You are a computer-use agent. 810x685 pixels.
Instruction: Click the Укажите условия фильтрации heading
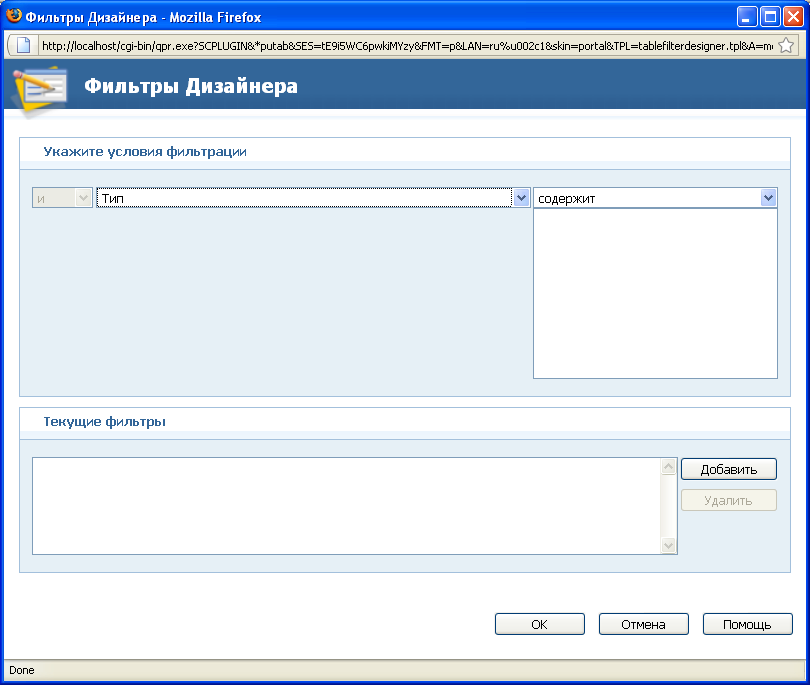(145, 152)
